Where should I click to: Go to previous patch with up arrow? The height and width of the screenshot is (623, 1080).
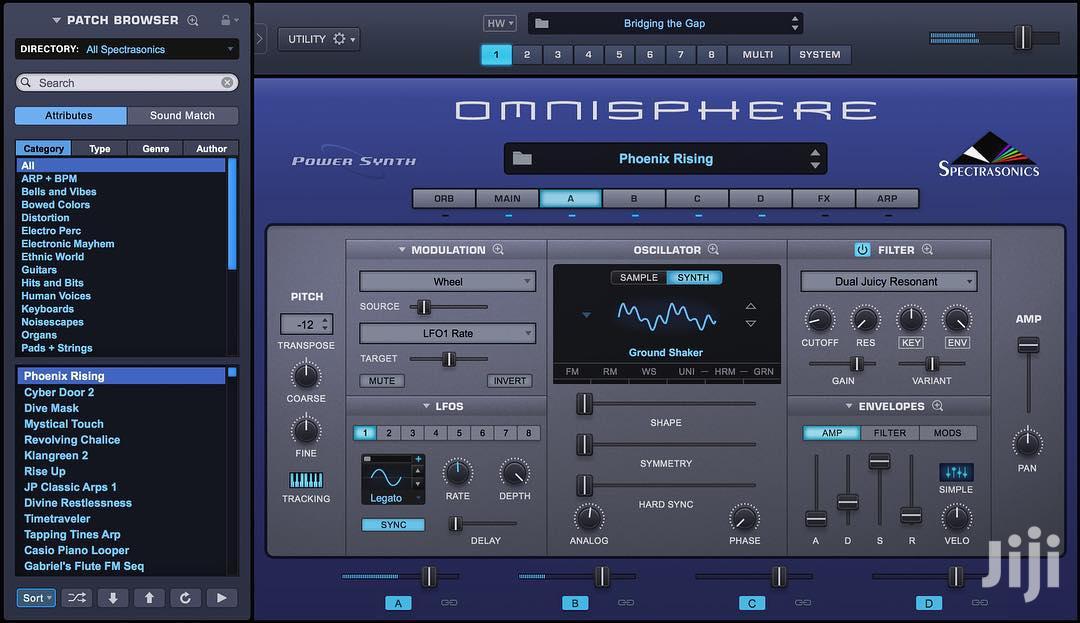[149, 598]
